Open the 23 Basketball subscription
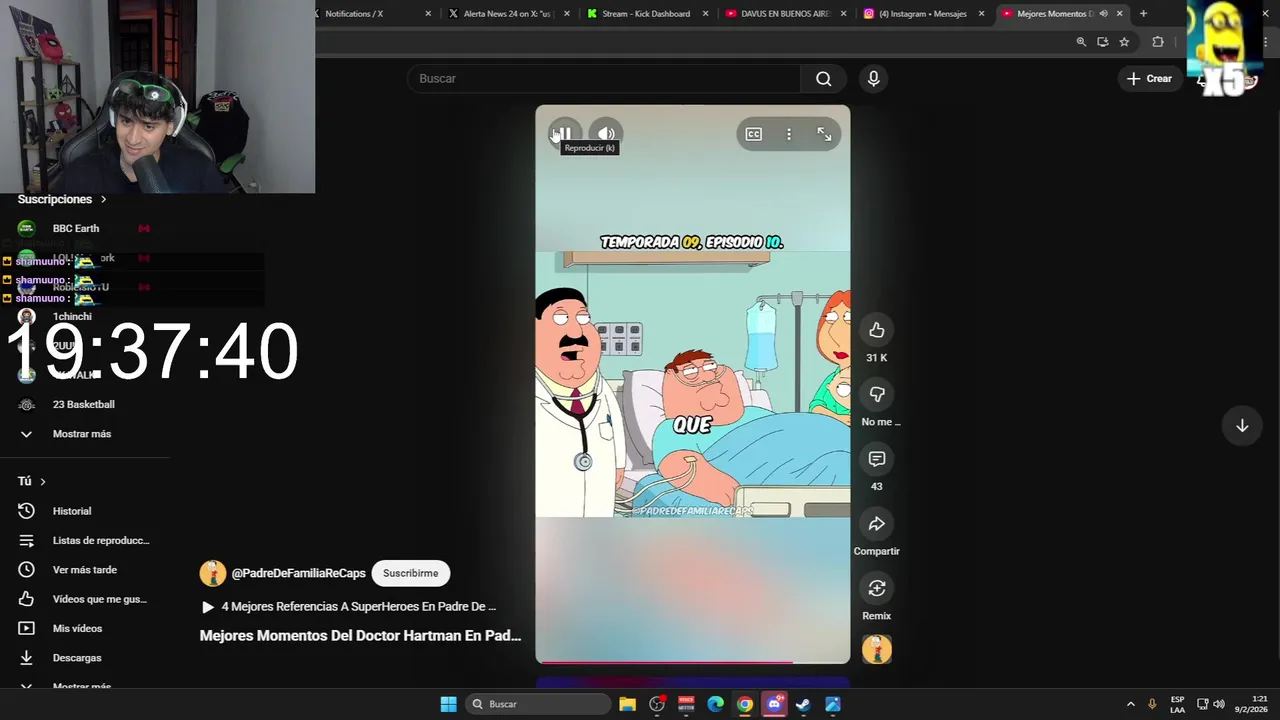This screenshot has width=1280, height=720. click(85, 404)
